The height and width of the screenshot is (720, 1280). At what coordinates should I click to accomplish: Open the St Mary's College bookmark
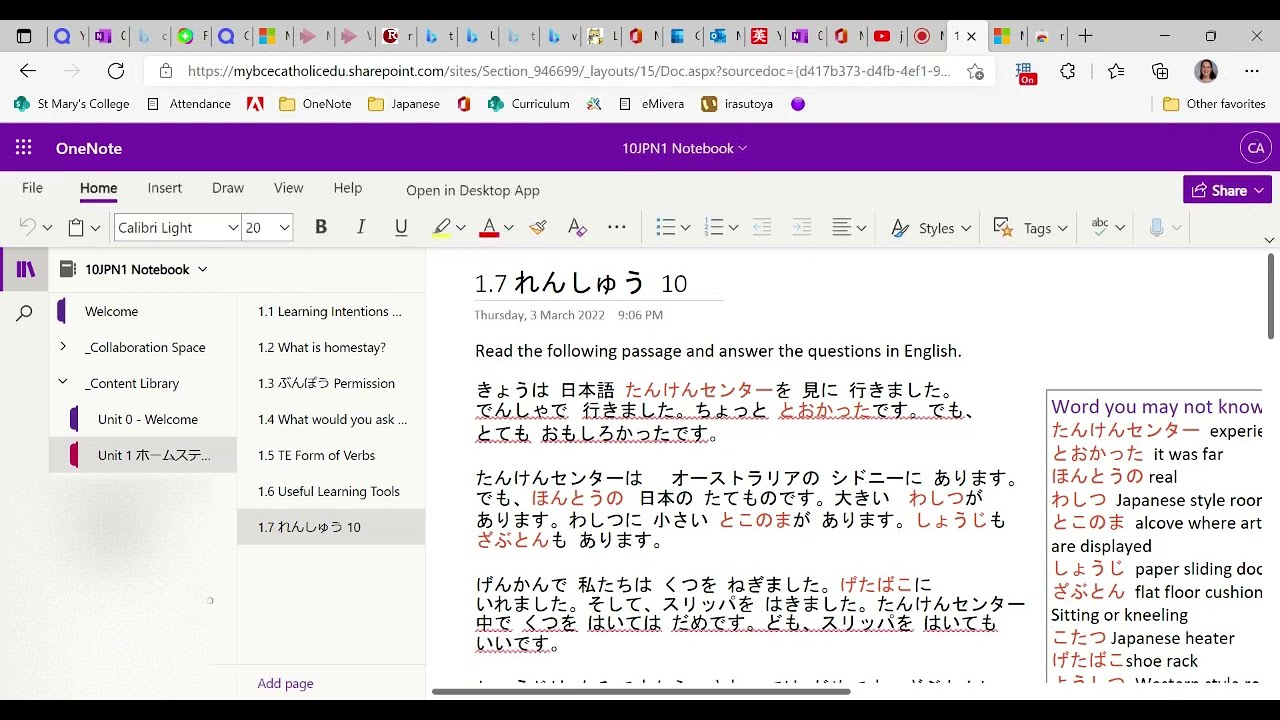pyautogui.click(x=72, y=104)
